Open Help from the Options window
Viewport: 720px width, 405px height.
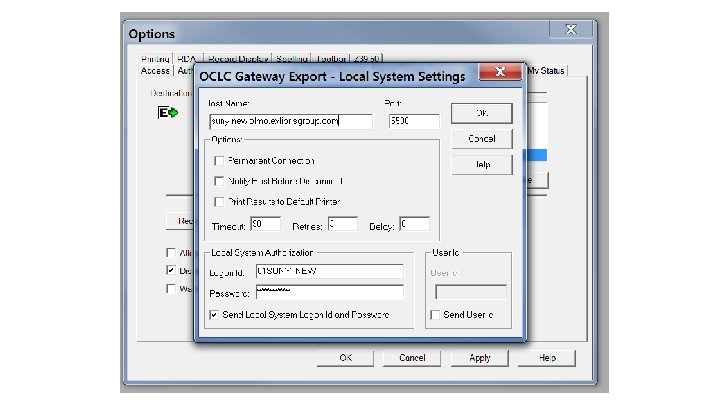(547, 358)
